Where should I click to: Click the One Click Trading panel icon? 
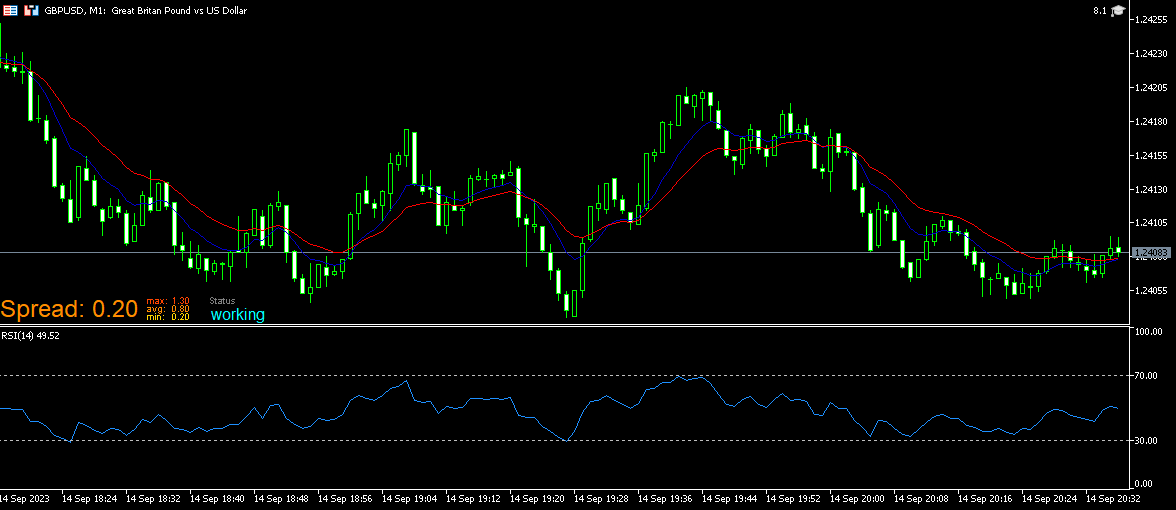point(32,10)
